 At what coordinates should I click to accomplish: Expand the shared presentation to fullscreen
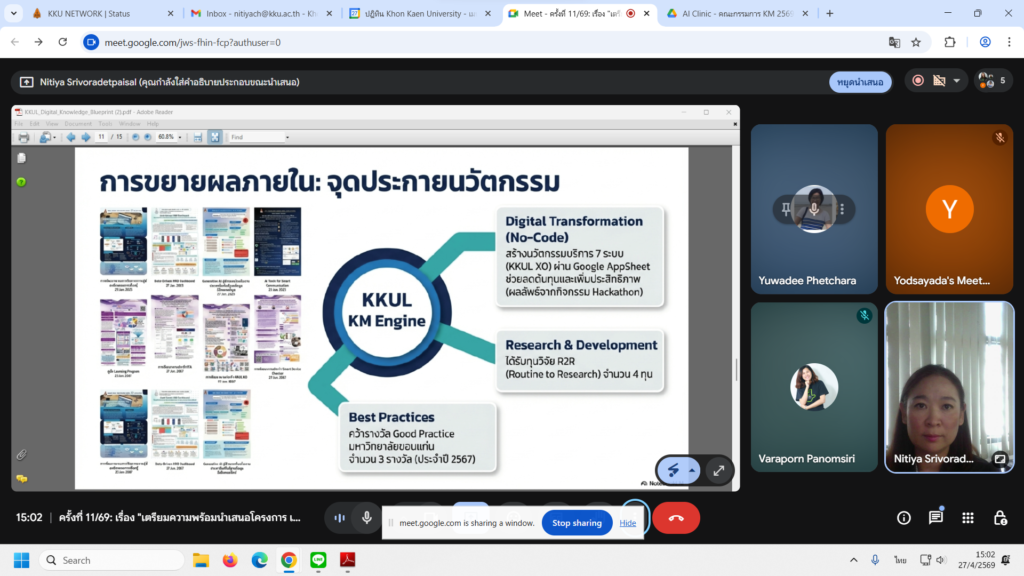tap(718, 470)
